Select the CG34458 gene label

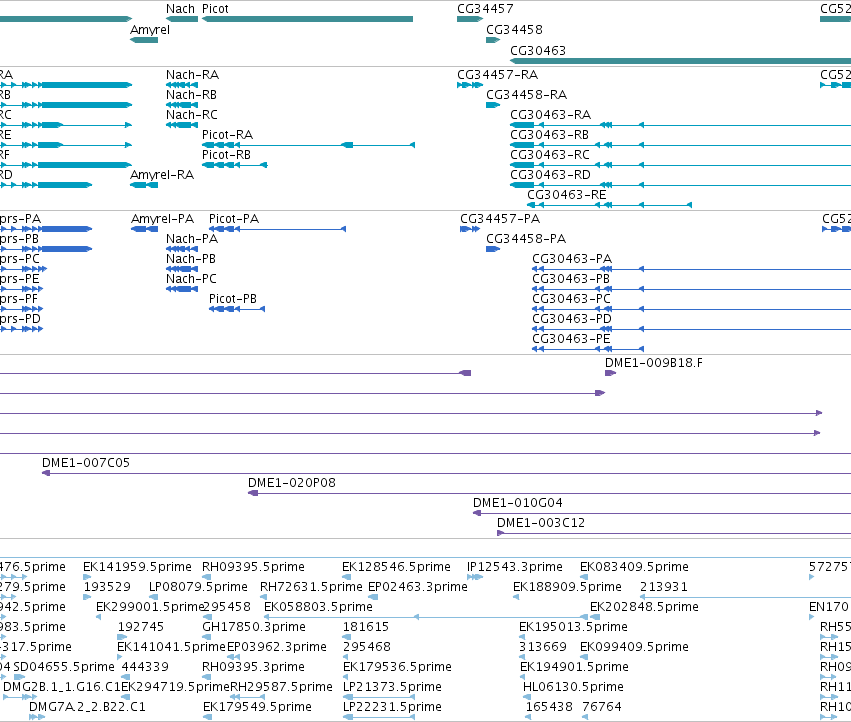pos(514,30)
